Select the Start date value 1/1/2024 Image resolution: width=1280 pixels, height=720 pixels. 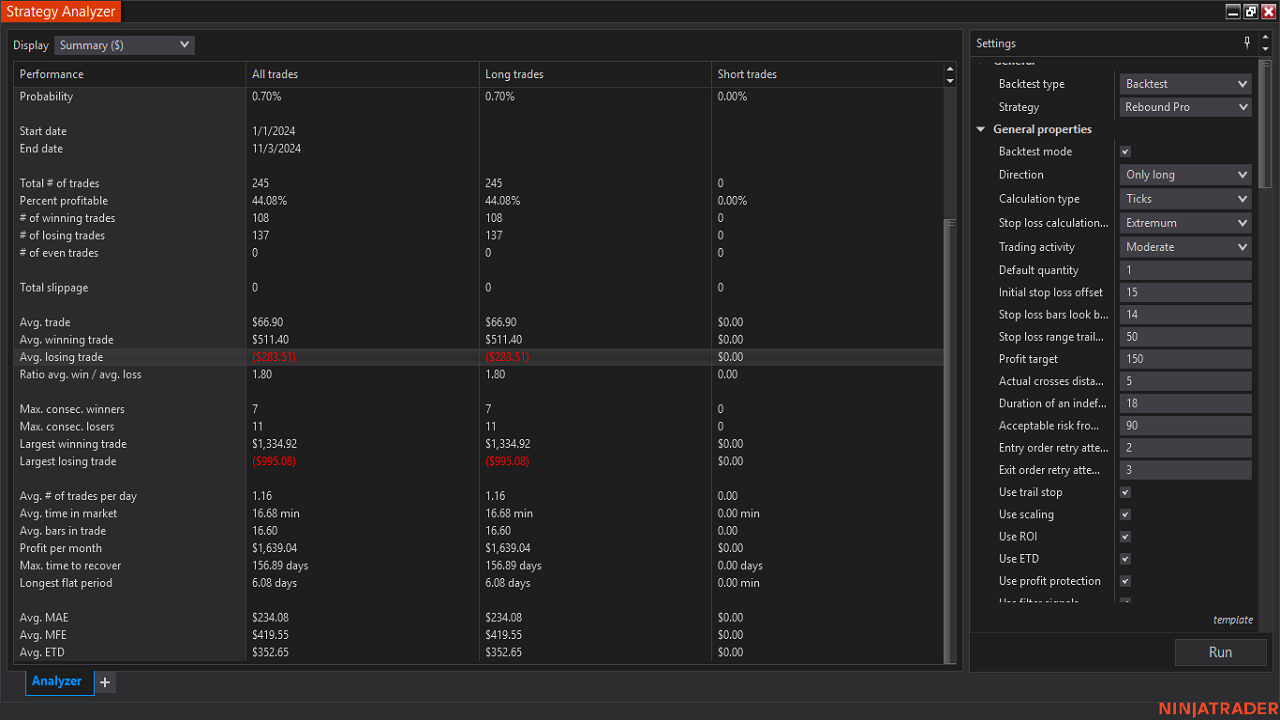point(274,131)
